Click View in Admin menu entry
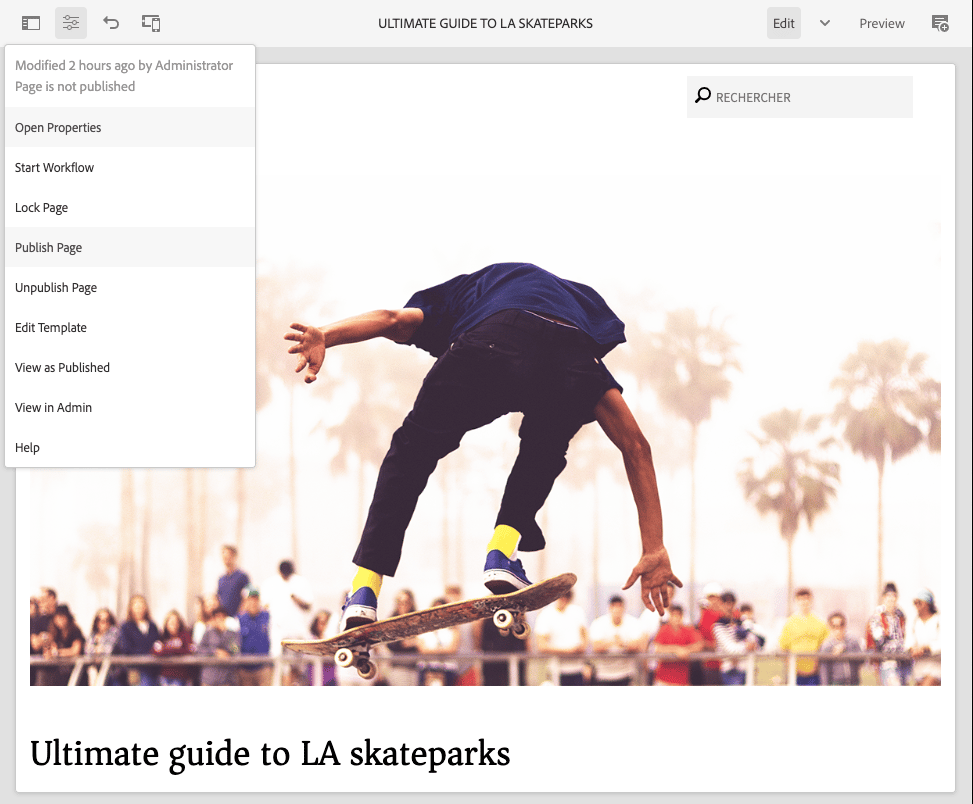Screen dimensions: 973x804 (55, 407)
